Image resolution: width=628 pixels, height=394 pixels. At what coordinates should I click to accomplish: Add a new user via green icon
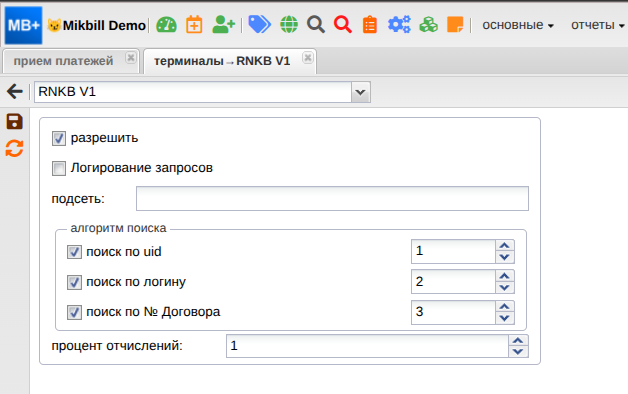pyautogui.click(x=223, y=25)
